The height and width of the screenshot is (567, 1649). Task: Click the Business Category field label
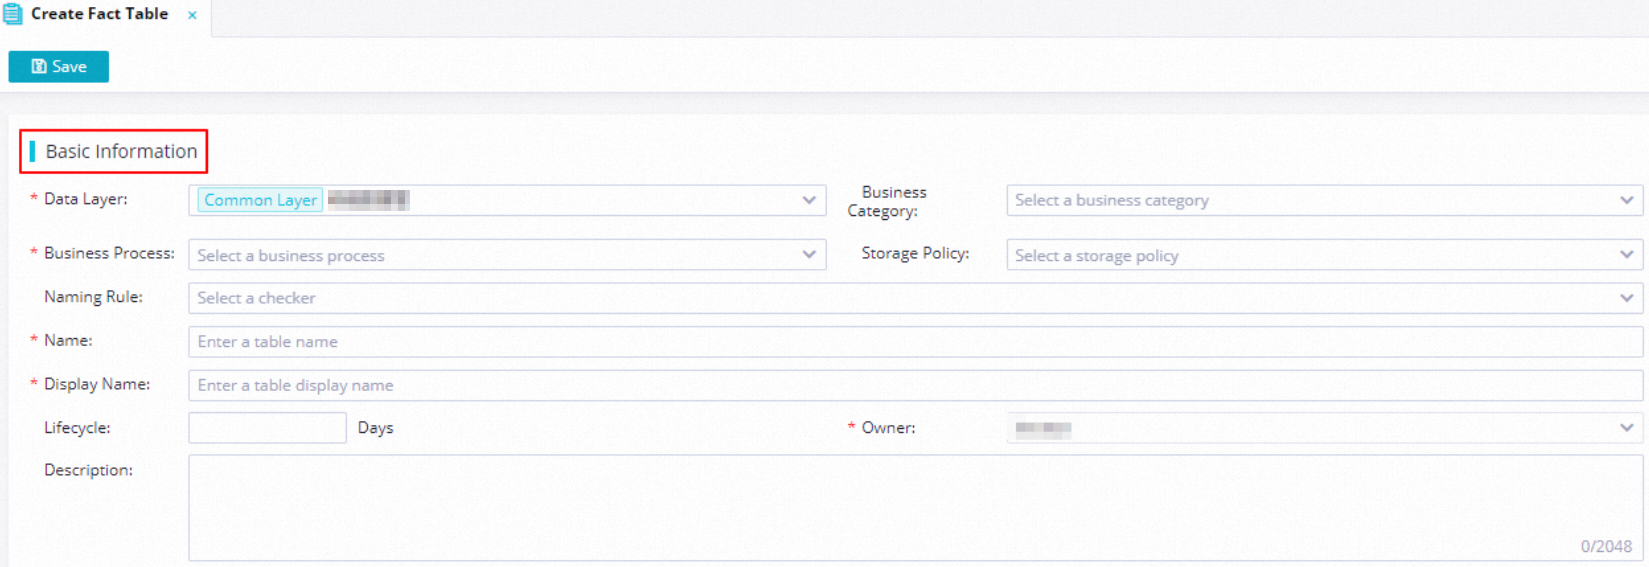(x=888, y=201)
